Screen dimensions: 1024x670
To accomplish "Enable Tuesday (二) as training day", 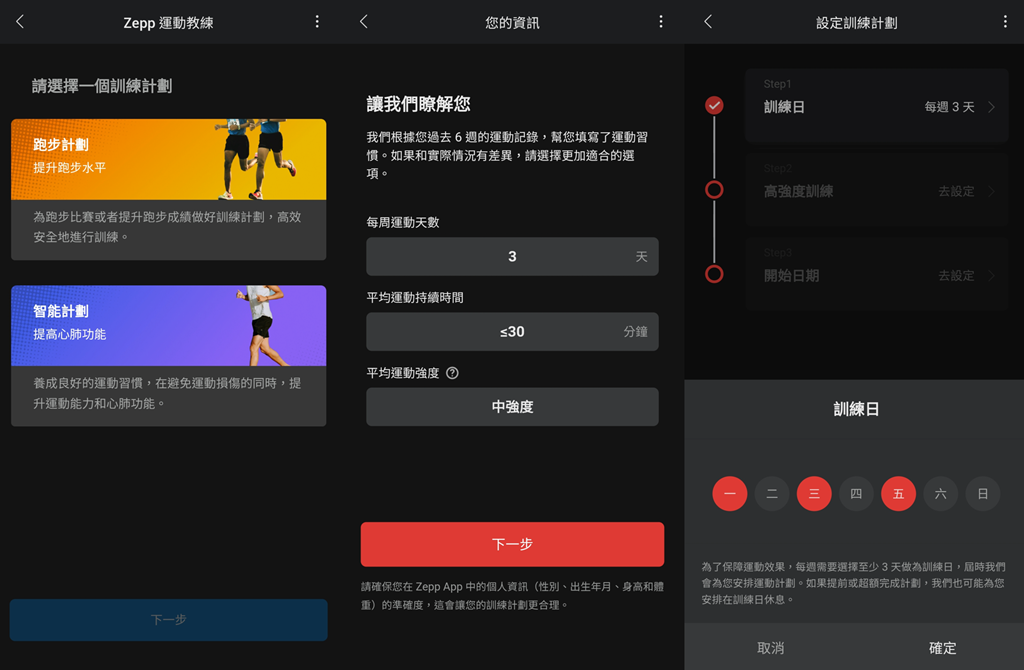I will tap(772, 494).
